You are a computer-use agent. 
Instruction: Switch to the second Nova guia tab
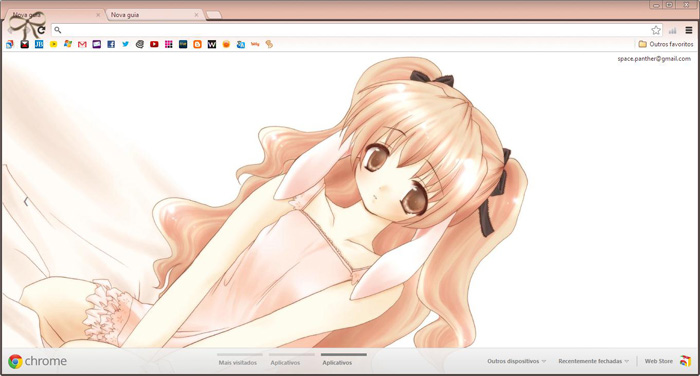(154, 15)
